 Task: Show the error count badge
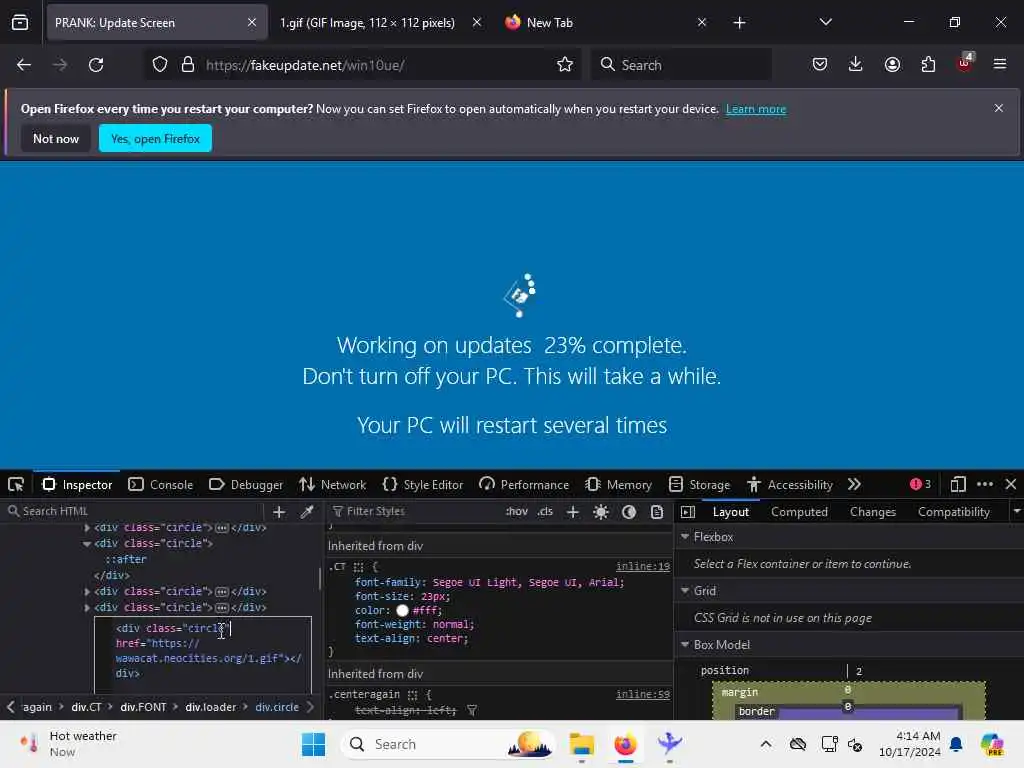point(920,484)
